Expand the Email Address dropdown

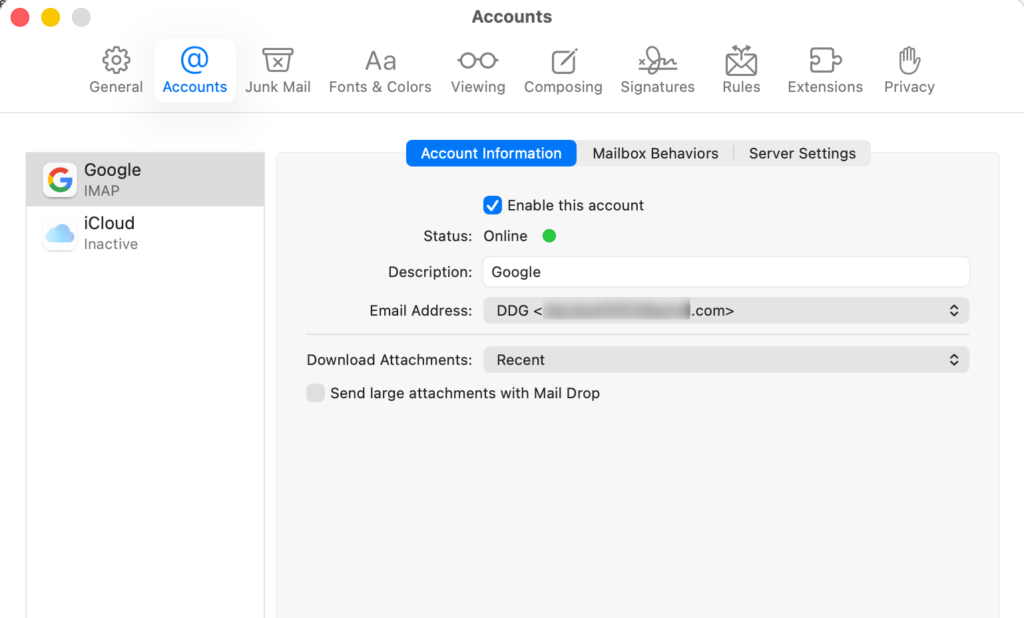point(726,311)
